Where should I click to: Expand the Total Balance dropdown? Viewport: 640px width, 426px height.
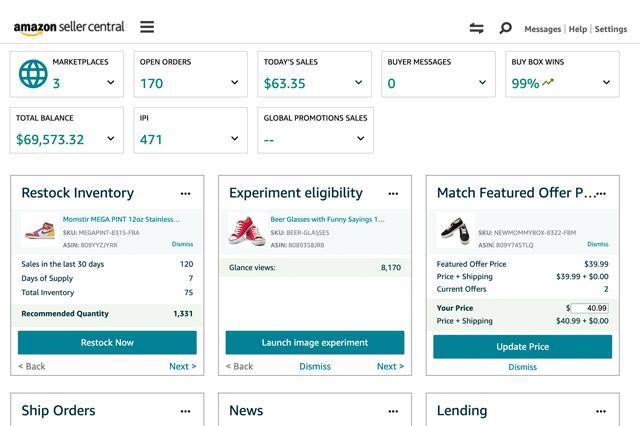110,139
